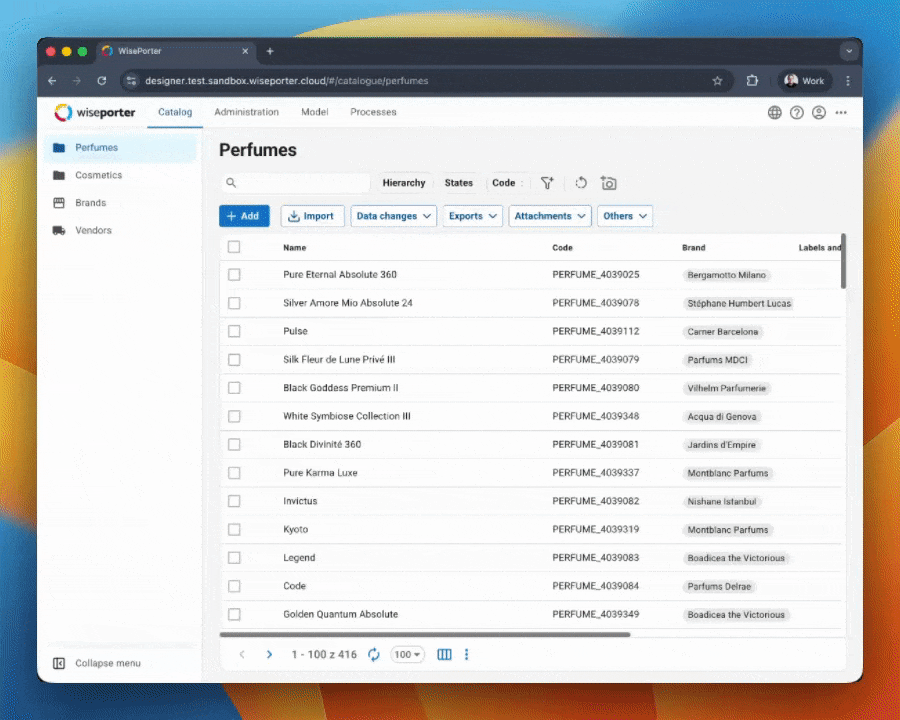The height and width of the screenshot is (720, 900).
Task: Change page size with the 100 dropdown
Action: (x=407, y=654)
